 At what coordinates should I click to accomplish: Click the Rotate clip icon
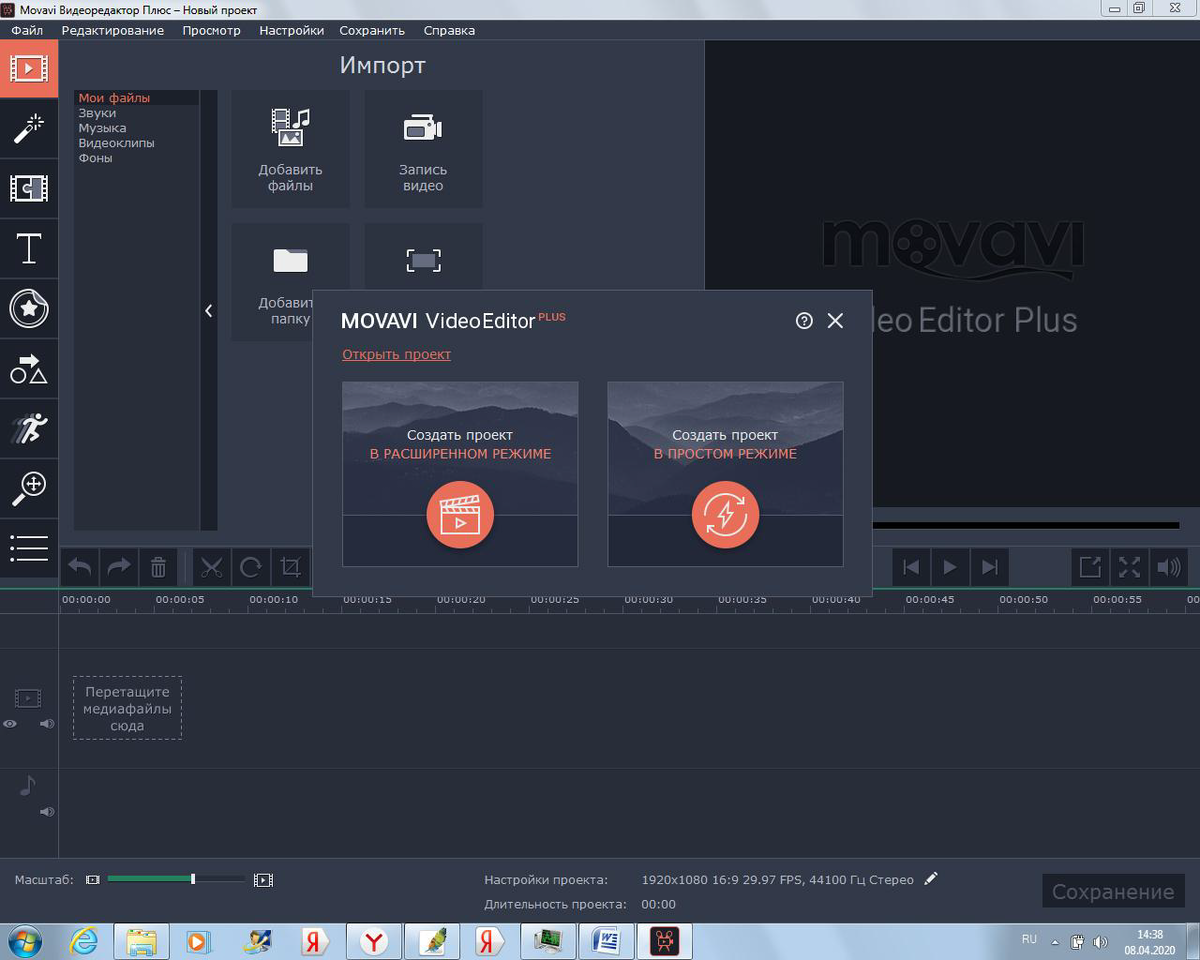[x=251, y=567]
